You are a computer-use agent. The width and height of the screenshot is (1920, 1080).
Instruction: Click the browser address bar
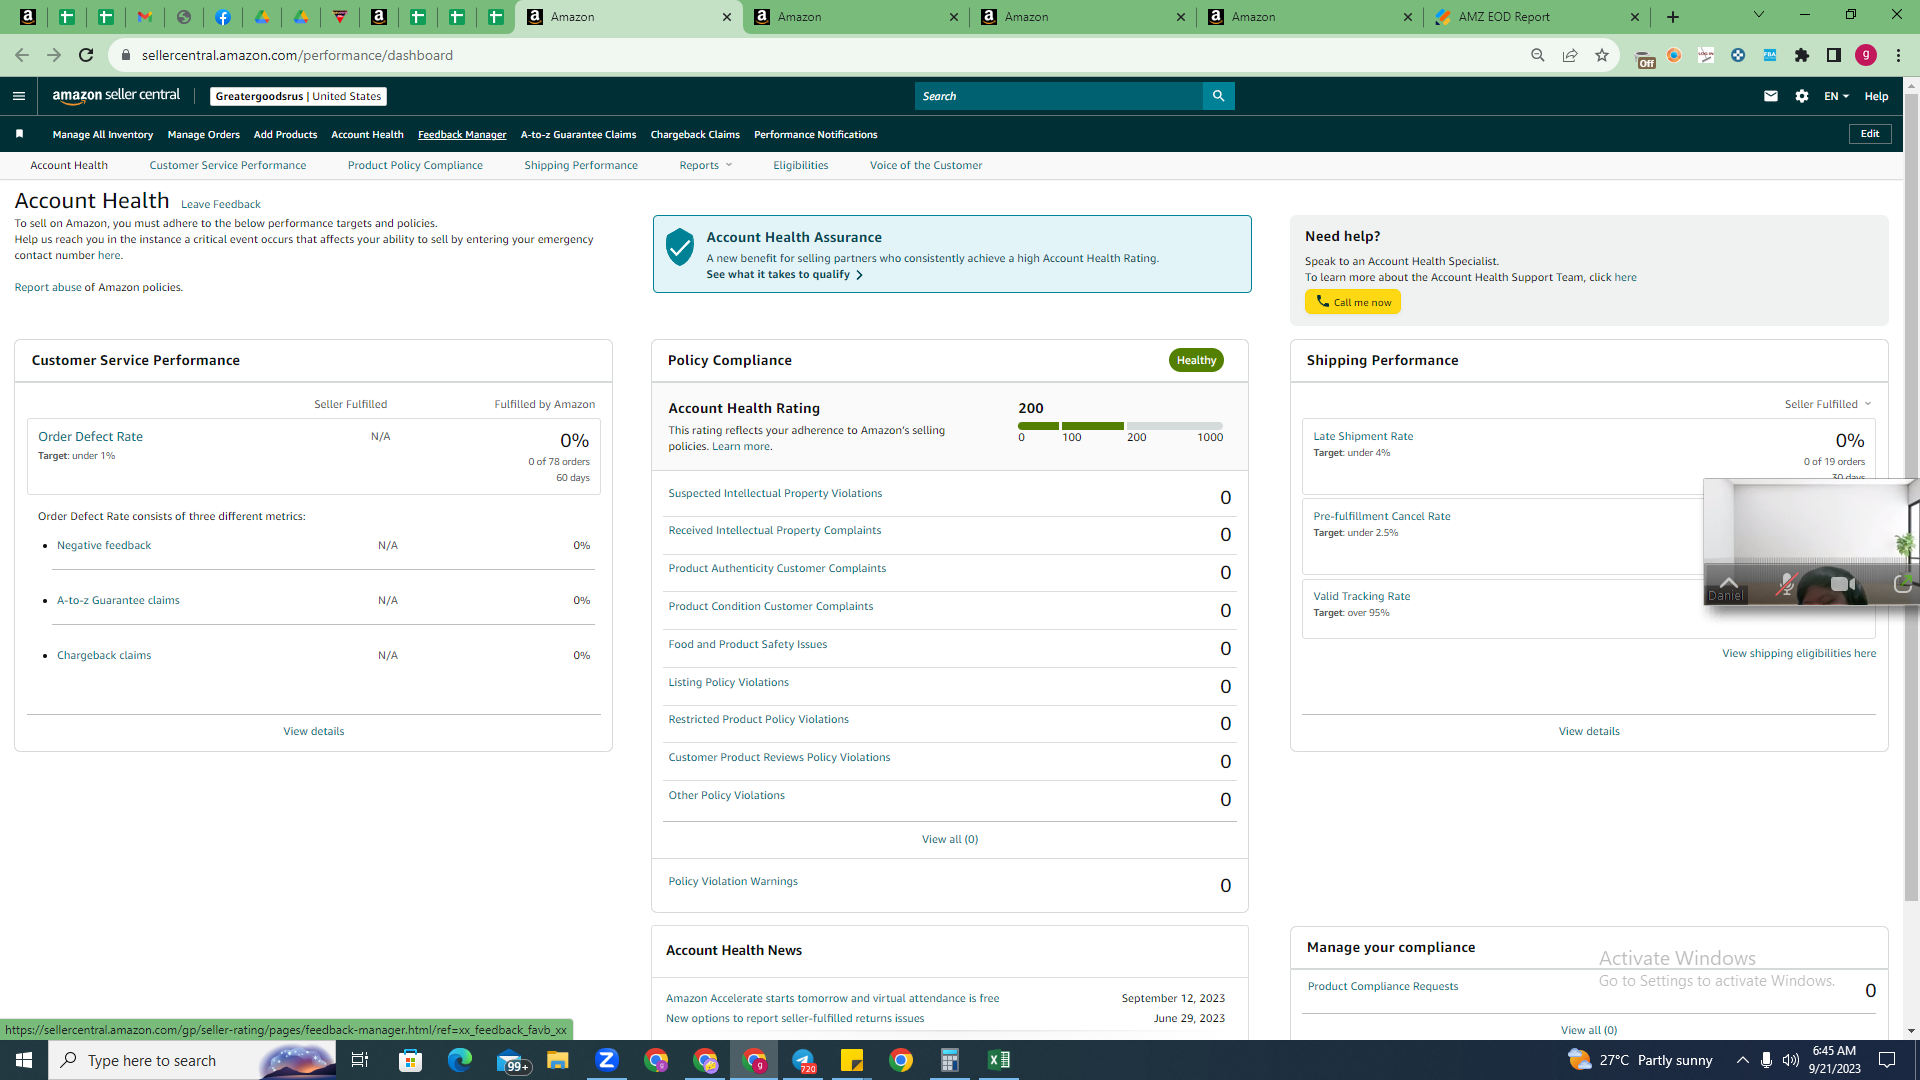[820, 55]
